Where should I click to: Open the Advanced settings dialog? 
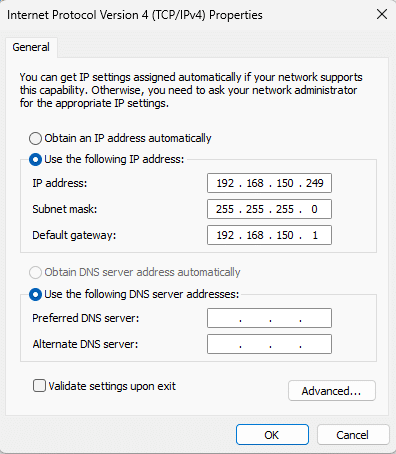coord(332,391)
